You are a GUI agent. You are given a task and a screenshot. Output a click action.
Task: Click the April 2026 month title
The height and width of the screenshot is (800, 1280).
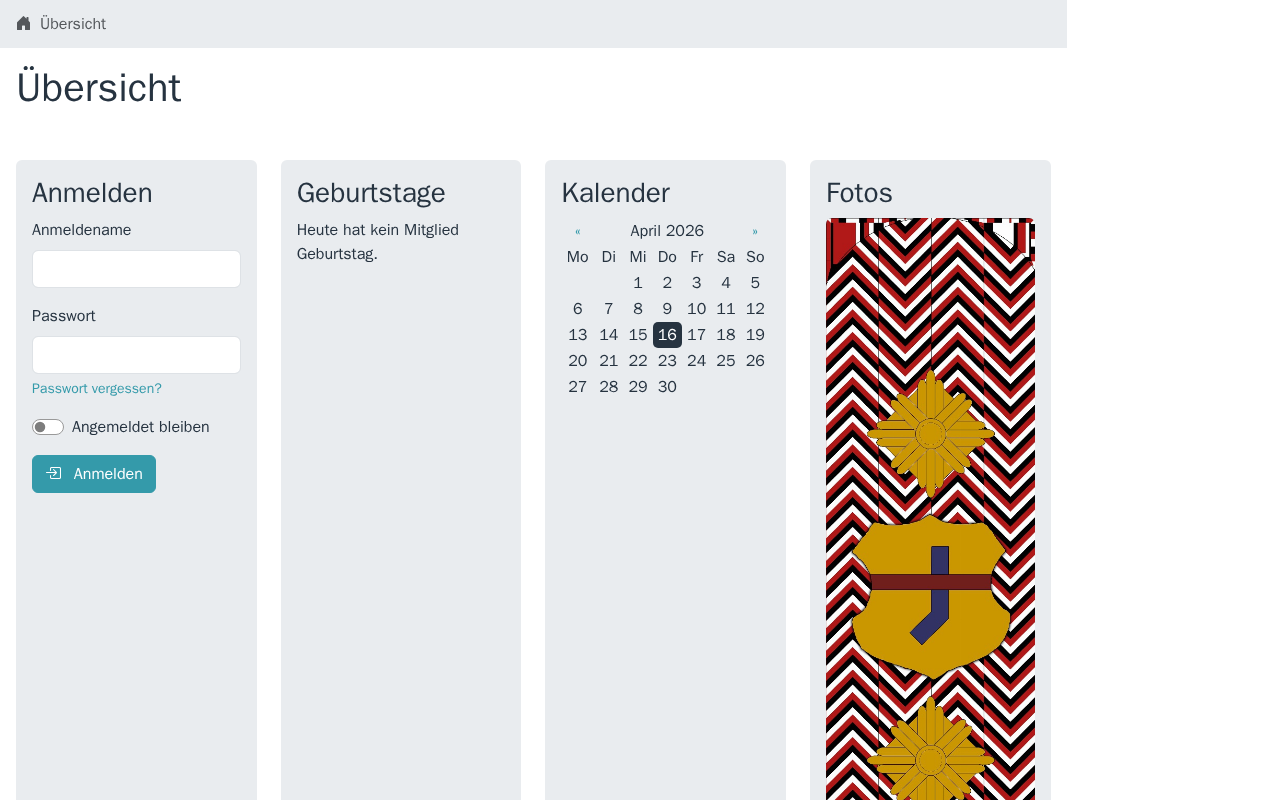(x=667, y=231)
